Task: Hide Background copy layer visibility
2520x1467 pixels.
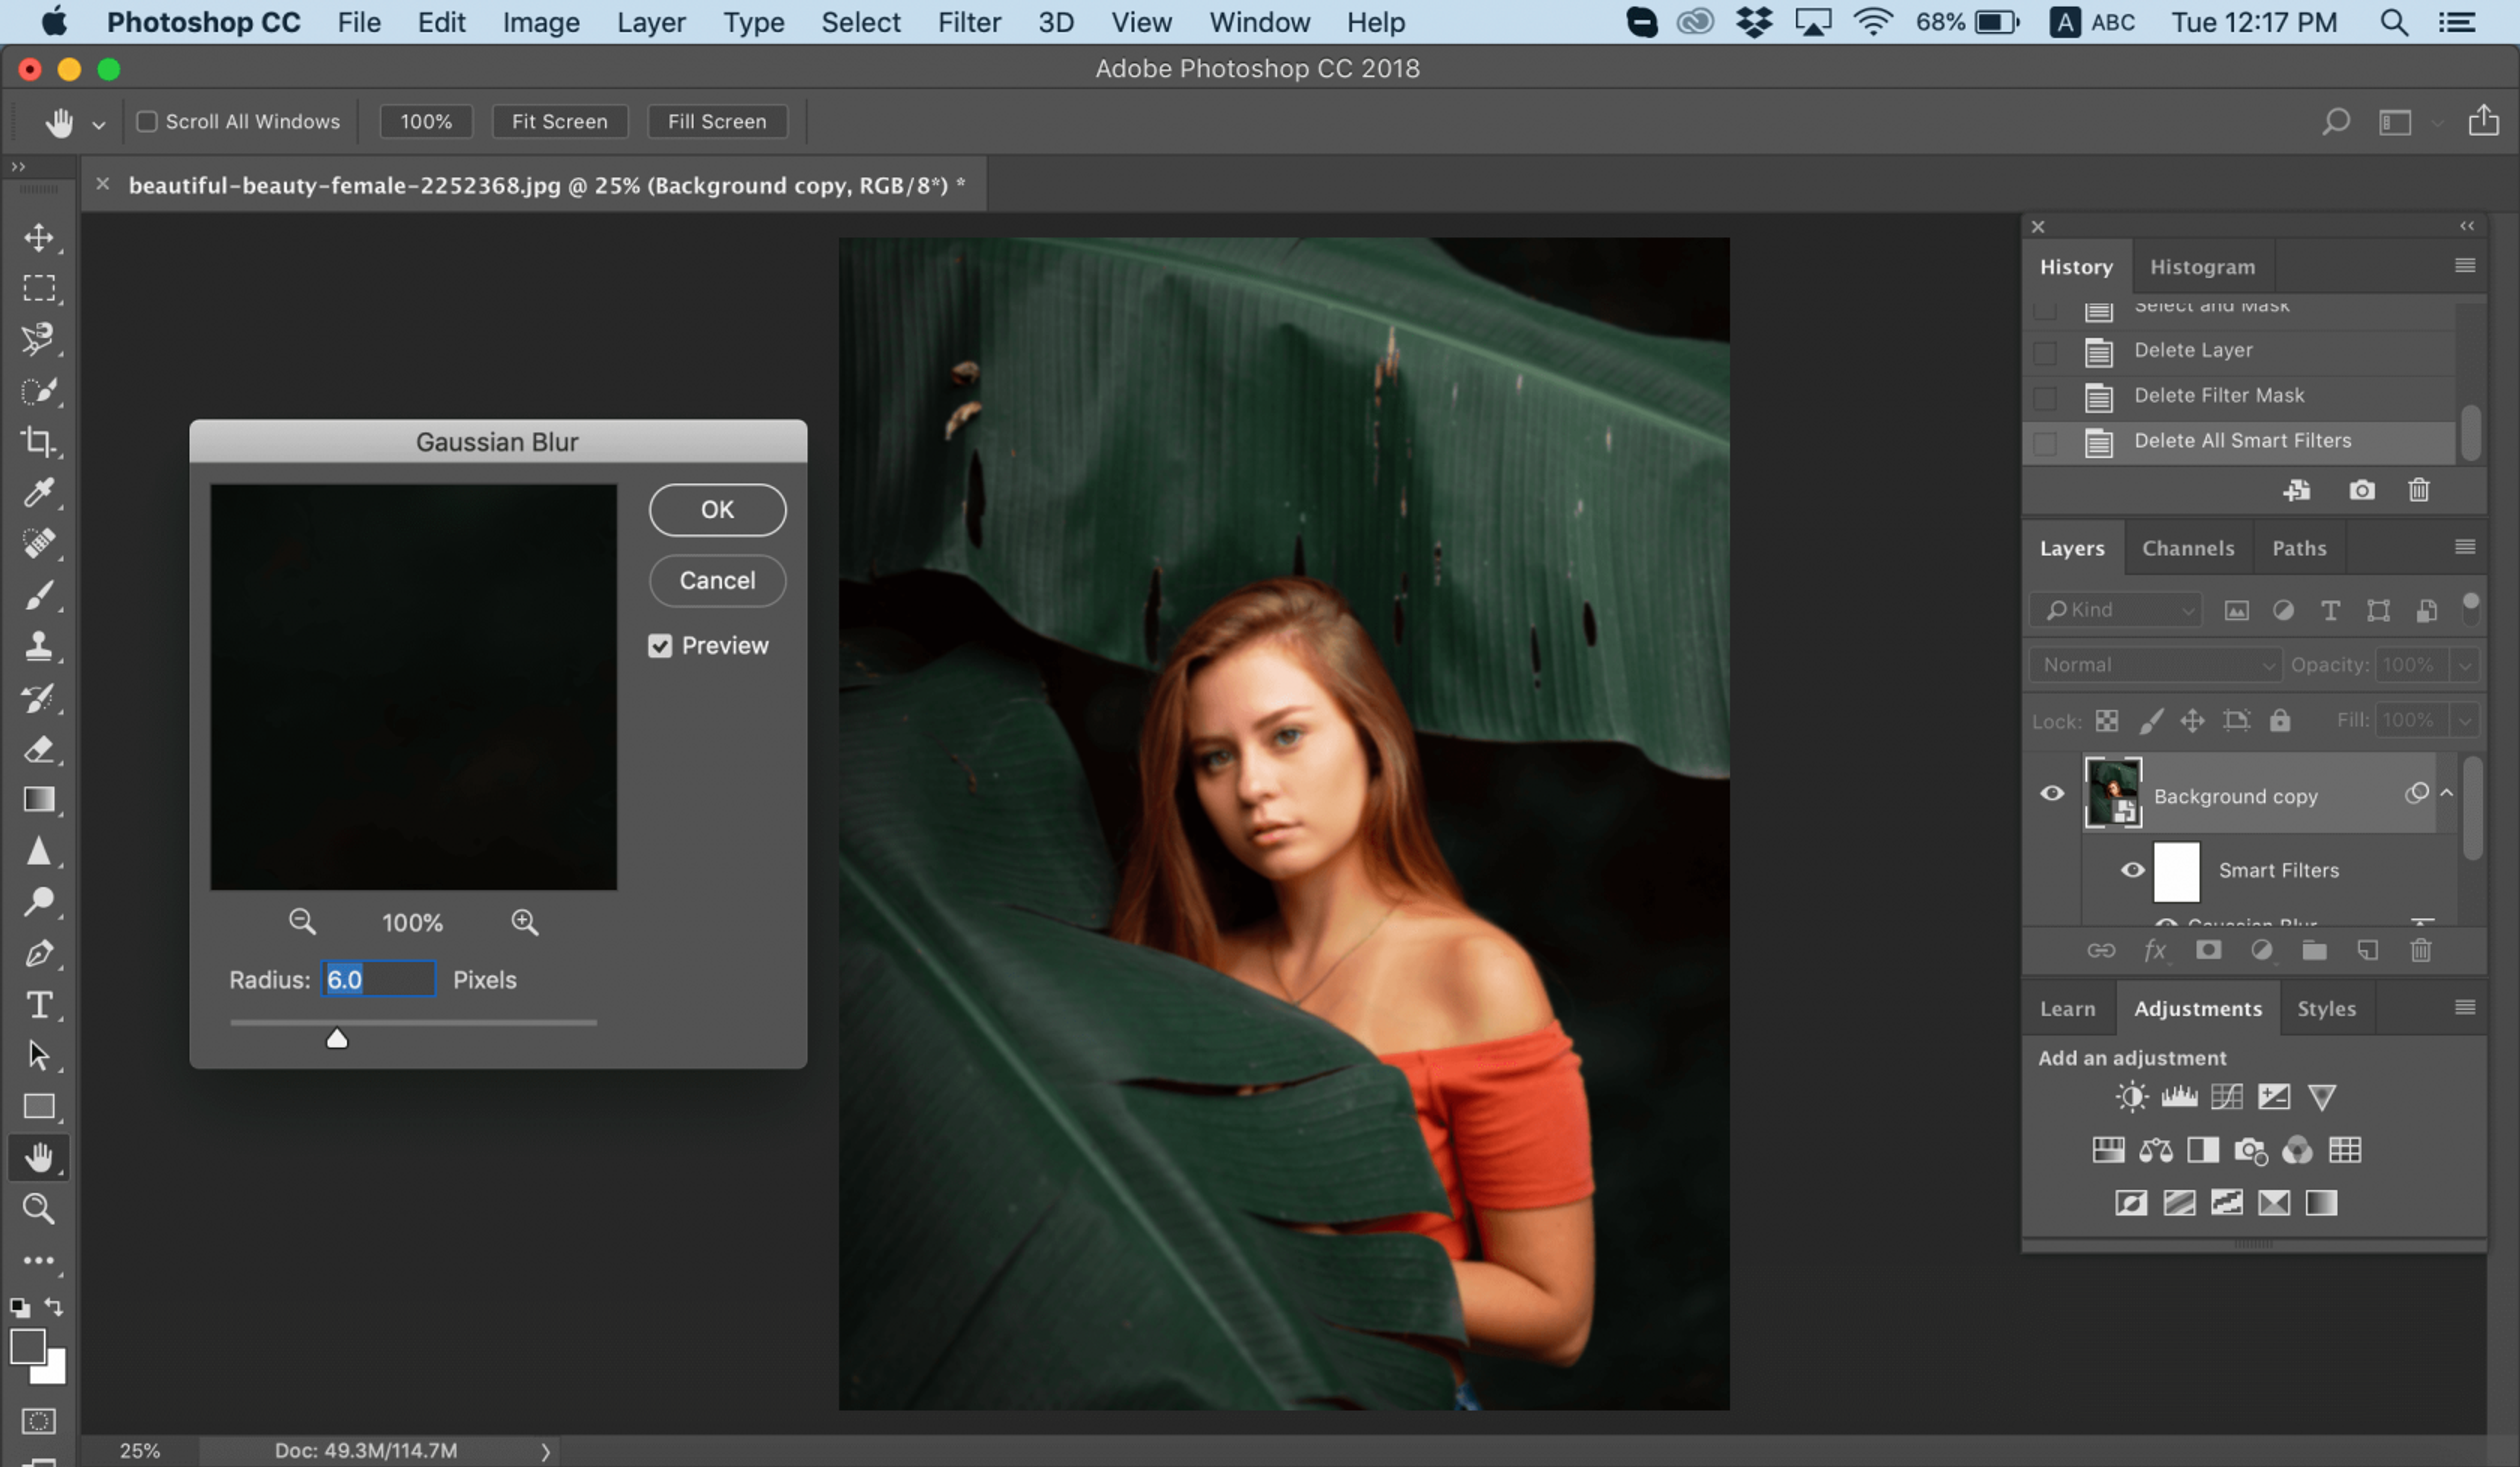Action: (2054, 793)
